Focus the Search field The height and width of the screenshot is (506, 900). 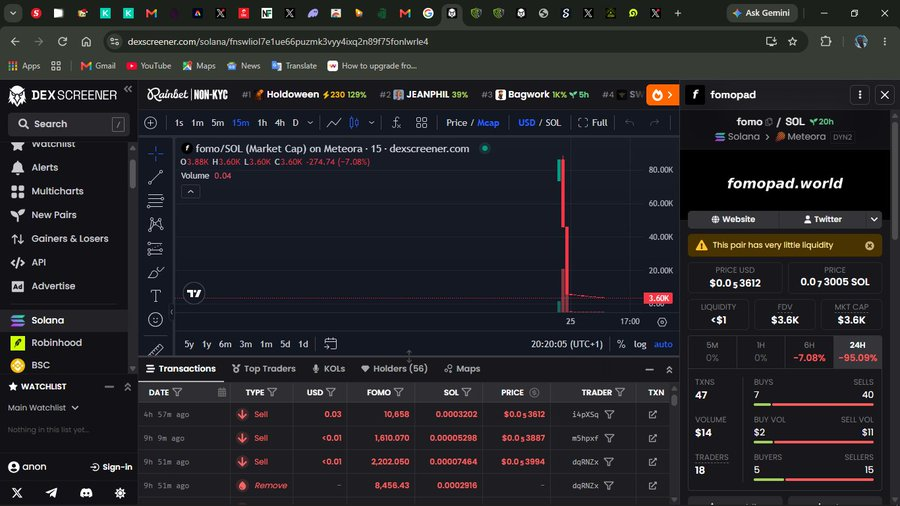tap(69, 124)
